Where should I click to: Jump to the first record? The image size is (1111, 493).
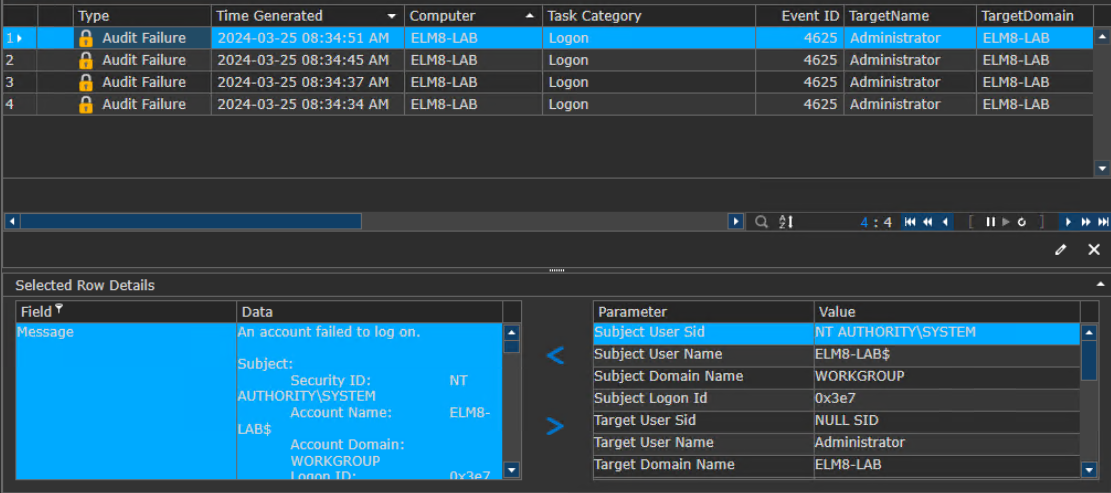[910, 222]
